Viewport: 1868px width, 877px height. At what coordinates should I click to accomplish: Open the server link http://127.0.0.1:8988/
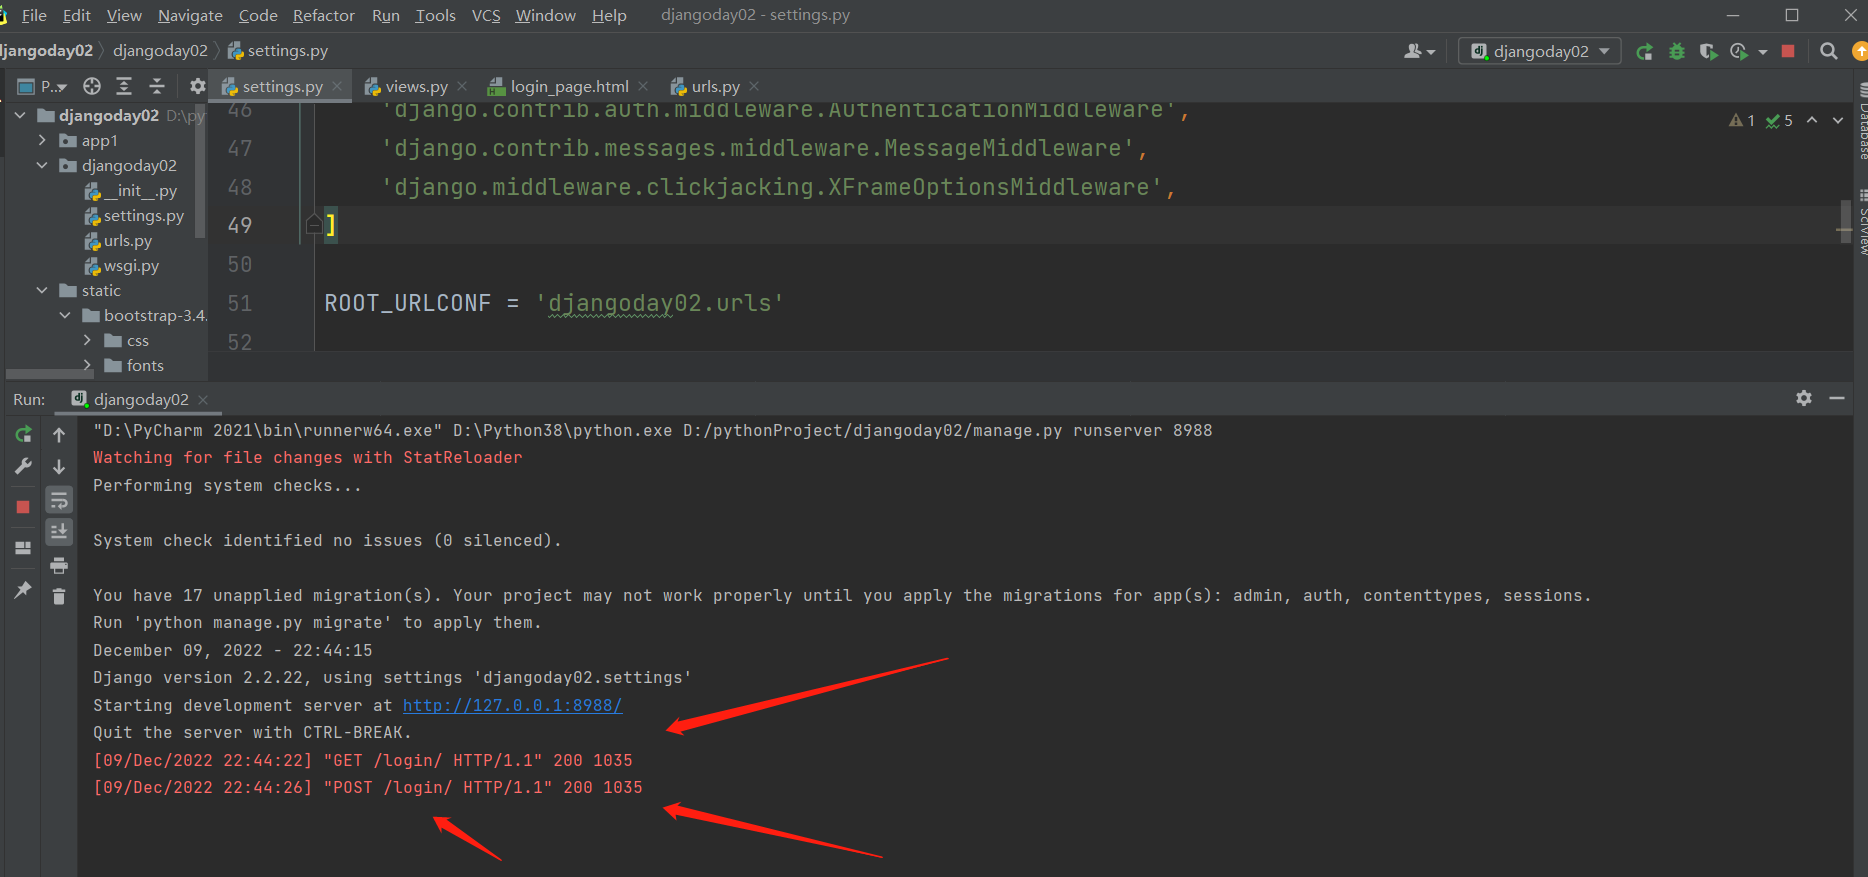coord(512,705)
